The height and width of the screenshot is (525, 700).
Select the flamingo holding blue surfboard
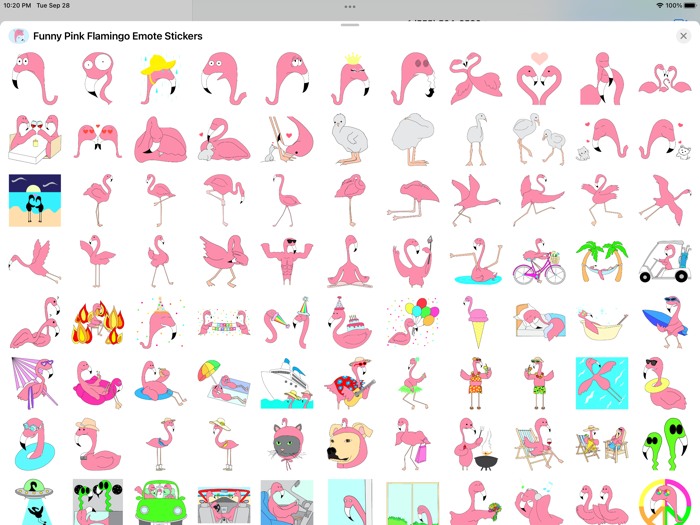point(665,322)
